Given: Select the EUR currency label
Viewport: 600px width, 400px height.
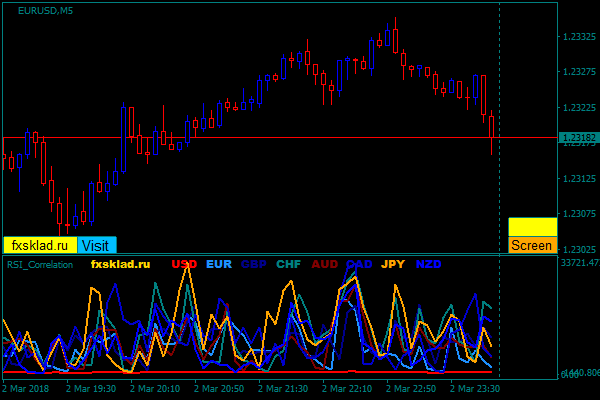Looking at the screenshot, I should pos(219,264).
